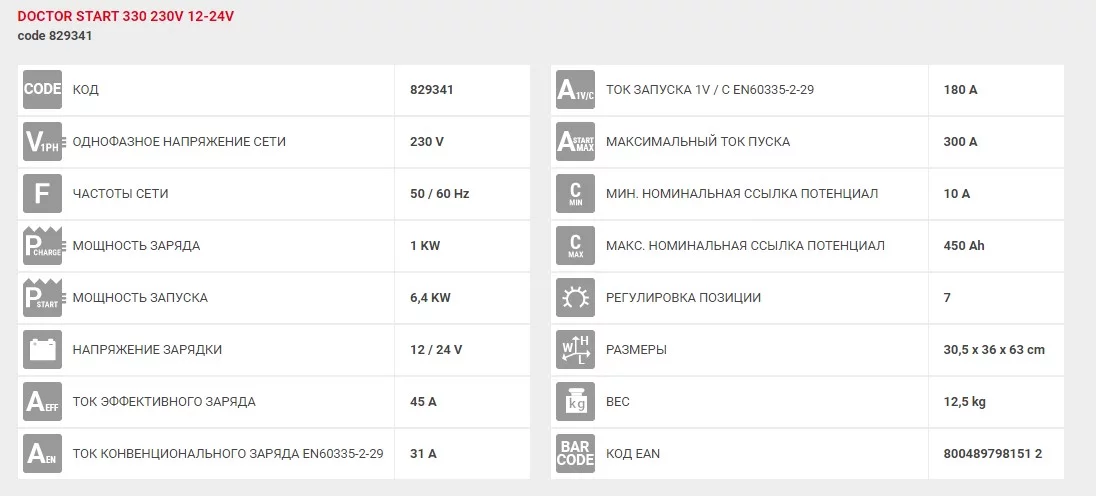Click the 6,4 KW value
The height and width of the screenshot is (496, 1096).
tap(431, 298)
